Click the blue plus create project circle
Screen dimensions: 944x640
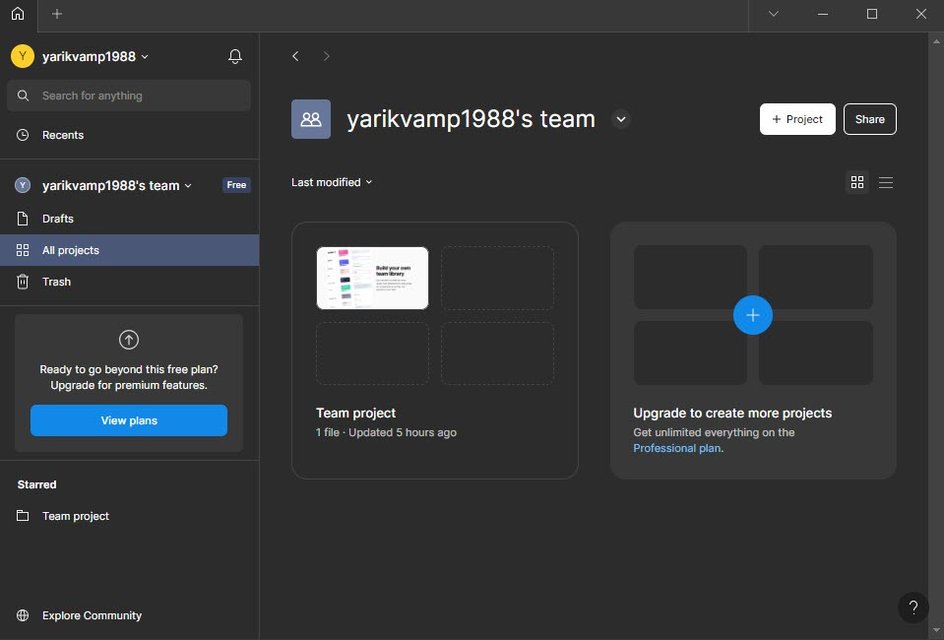(x=753, y=315)
